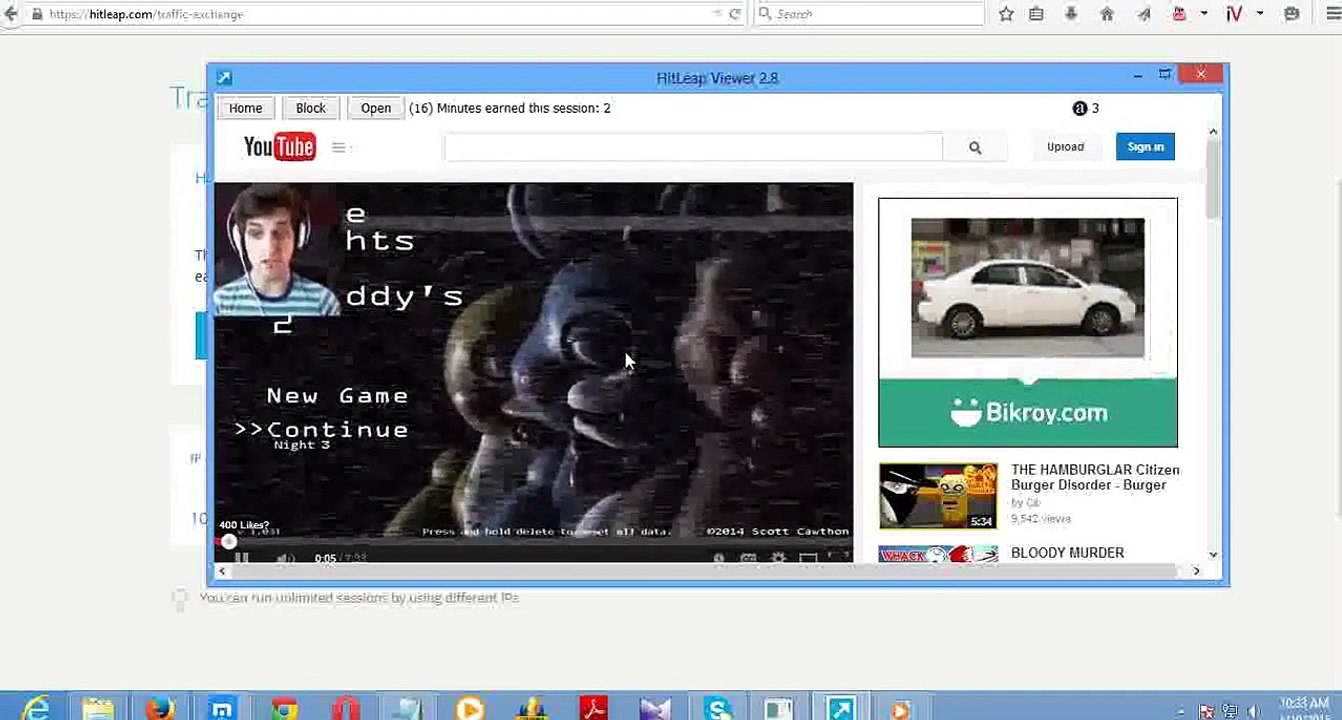
Task: Click Home in HitLeap Viewer
Action: pos(245,108)
